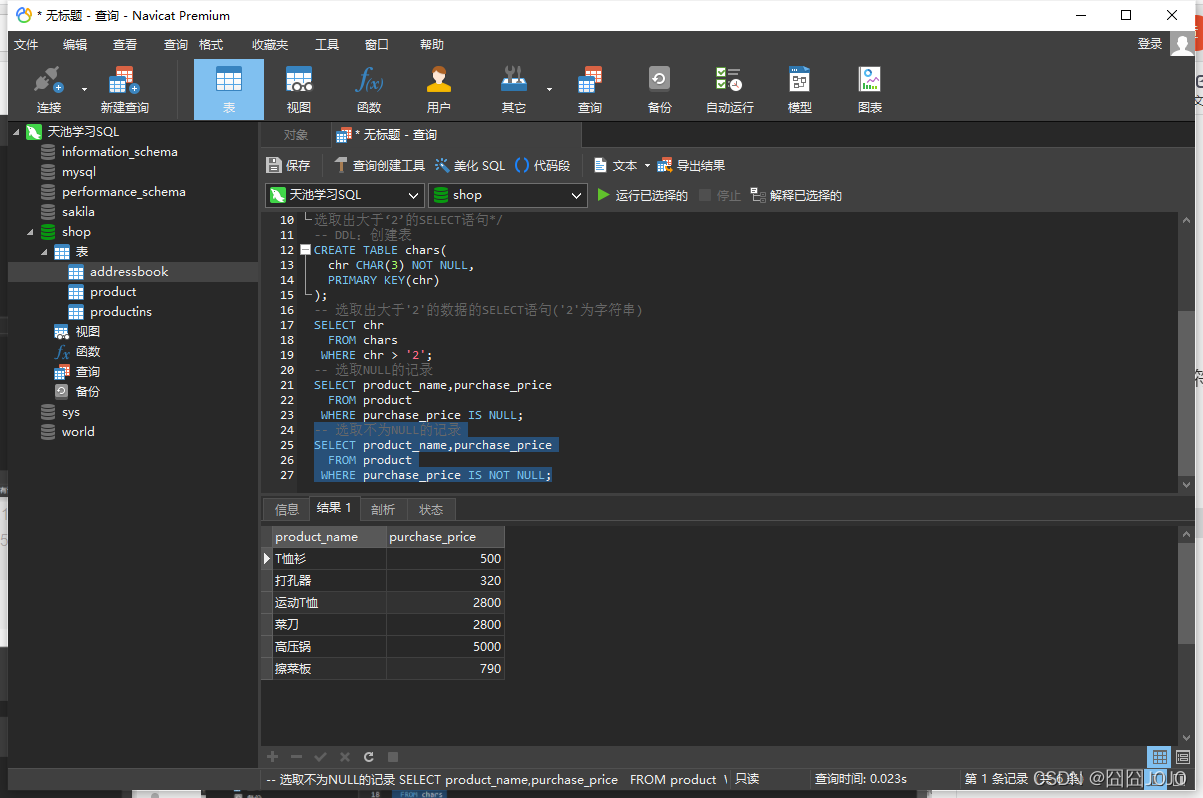The height and width of the screenshot is (798, 1203).
Task: Click the product_name column header
Action: pos(329,537)
